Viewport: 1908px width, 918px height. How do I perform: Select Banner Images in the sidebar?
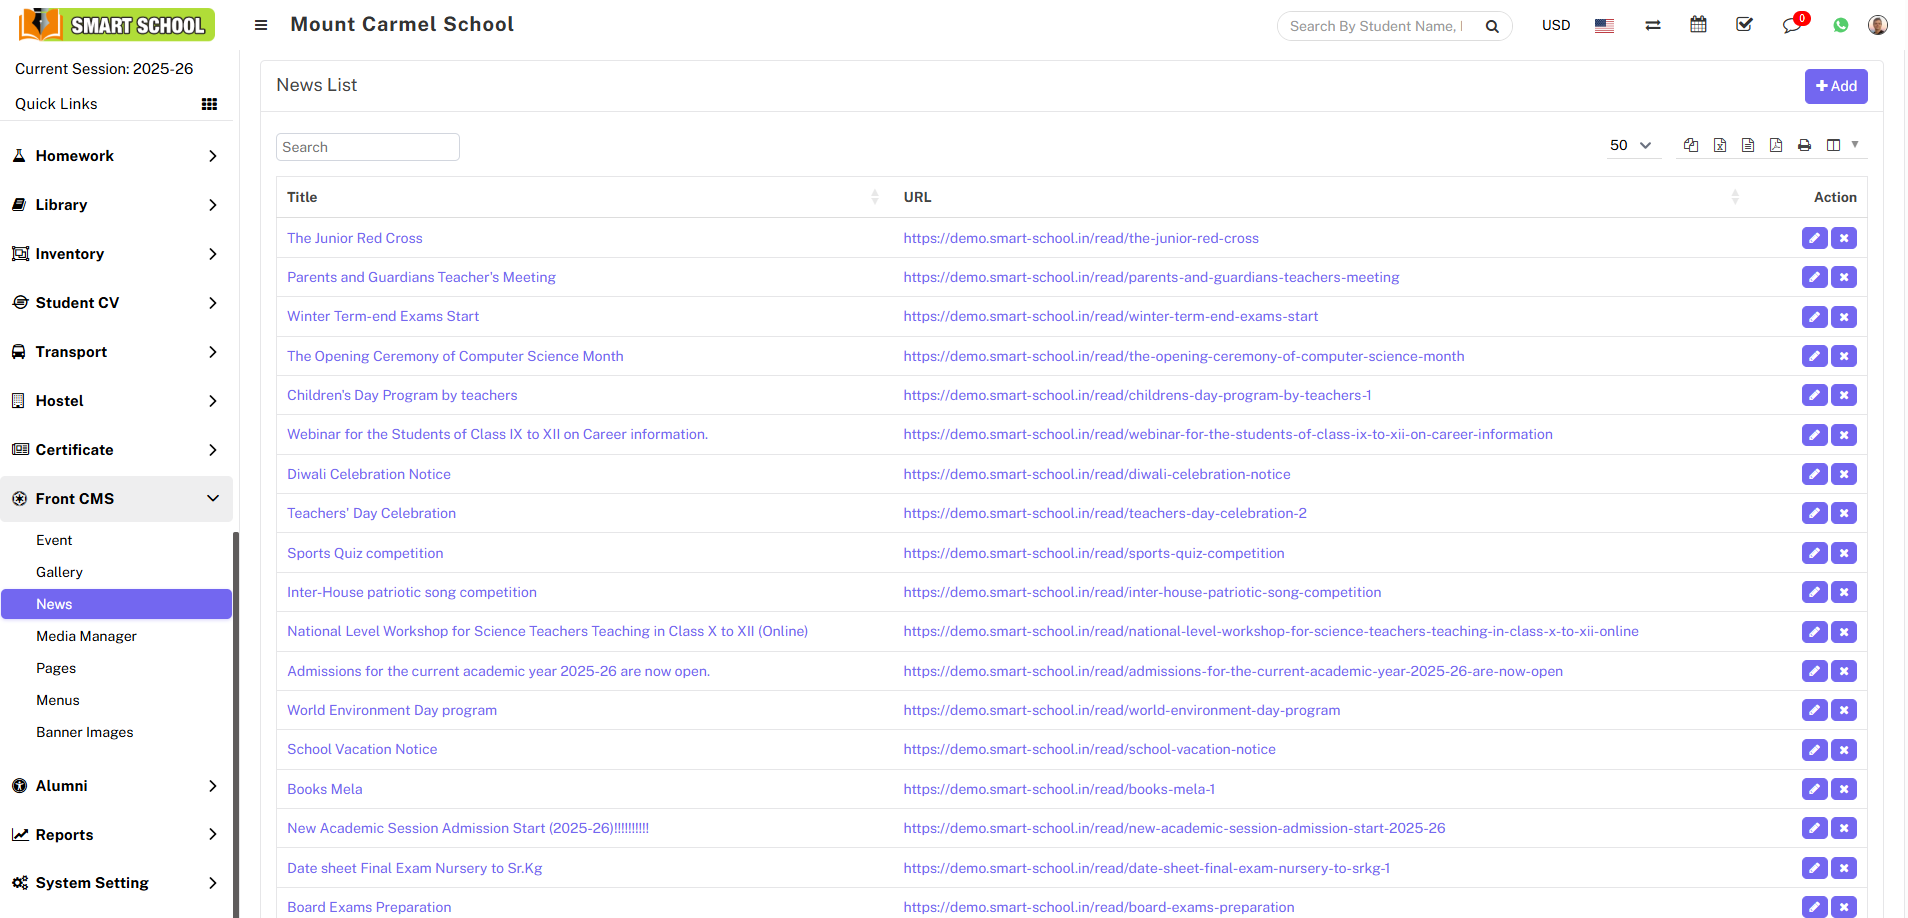pos(85,732)
